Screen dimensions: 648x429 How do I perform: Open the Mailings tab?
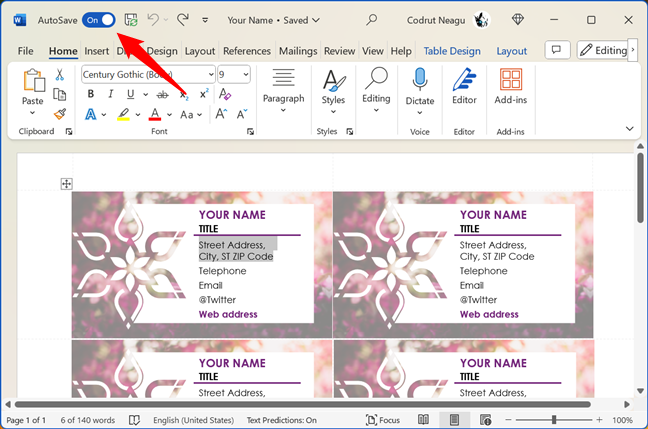click(298, 51)
